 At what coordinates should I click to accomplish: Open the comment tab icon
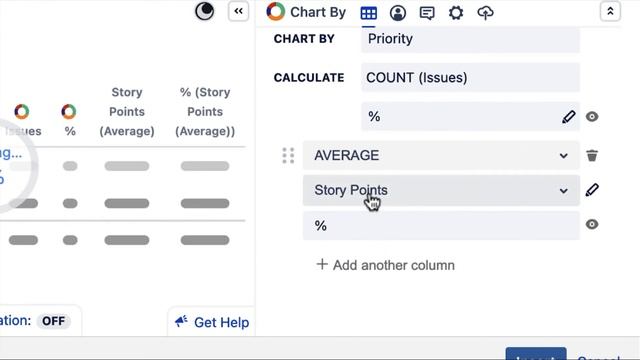427,13
